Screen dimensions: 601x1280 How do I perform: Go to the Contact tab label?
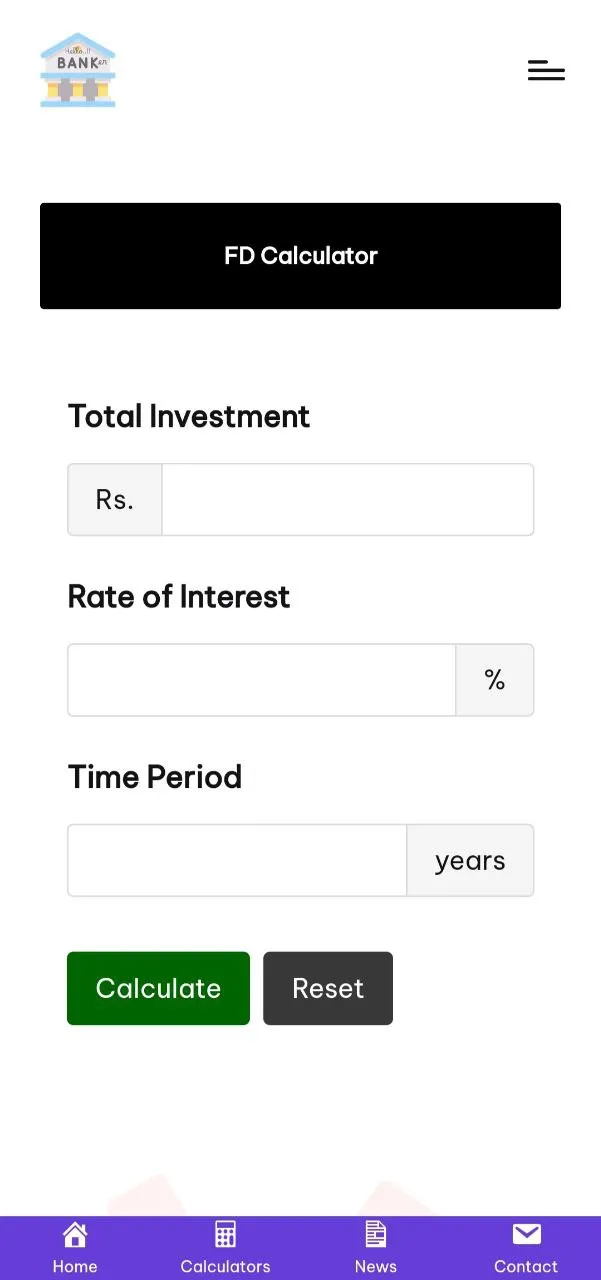click(526, 1266)
